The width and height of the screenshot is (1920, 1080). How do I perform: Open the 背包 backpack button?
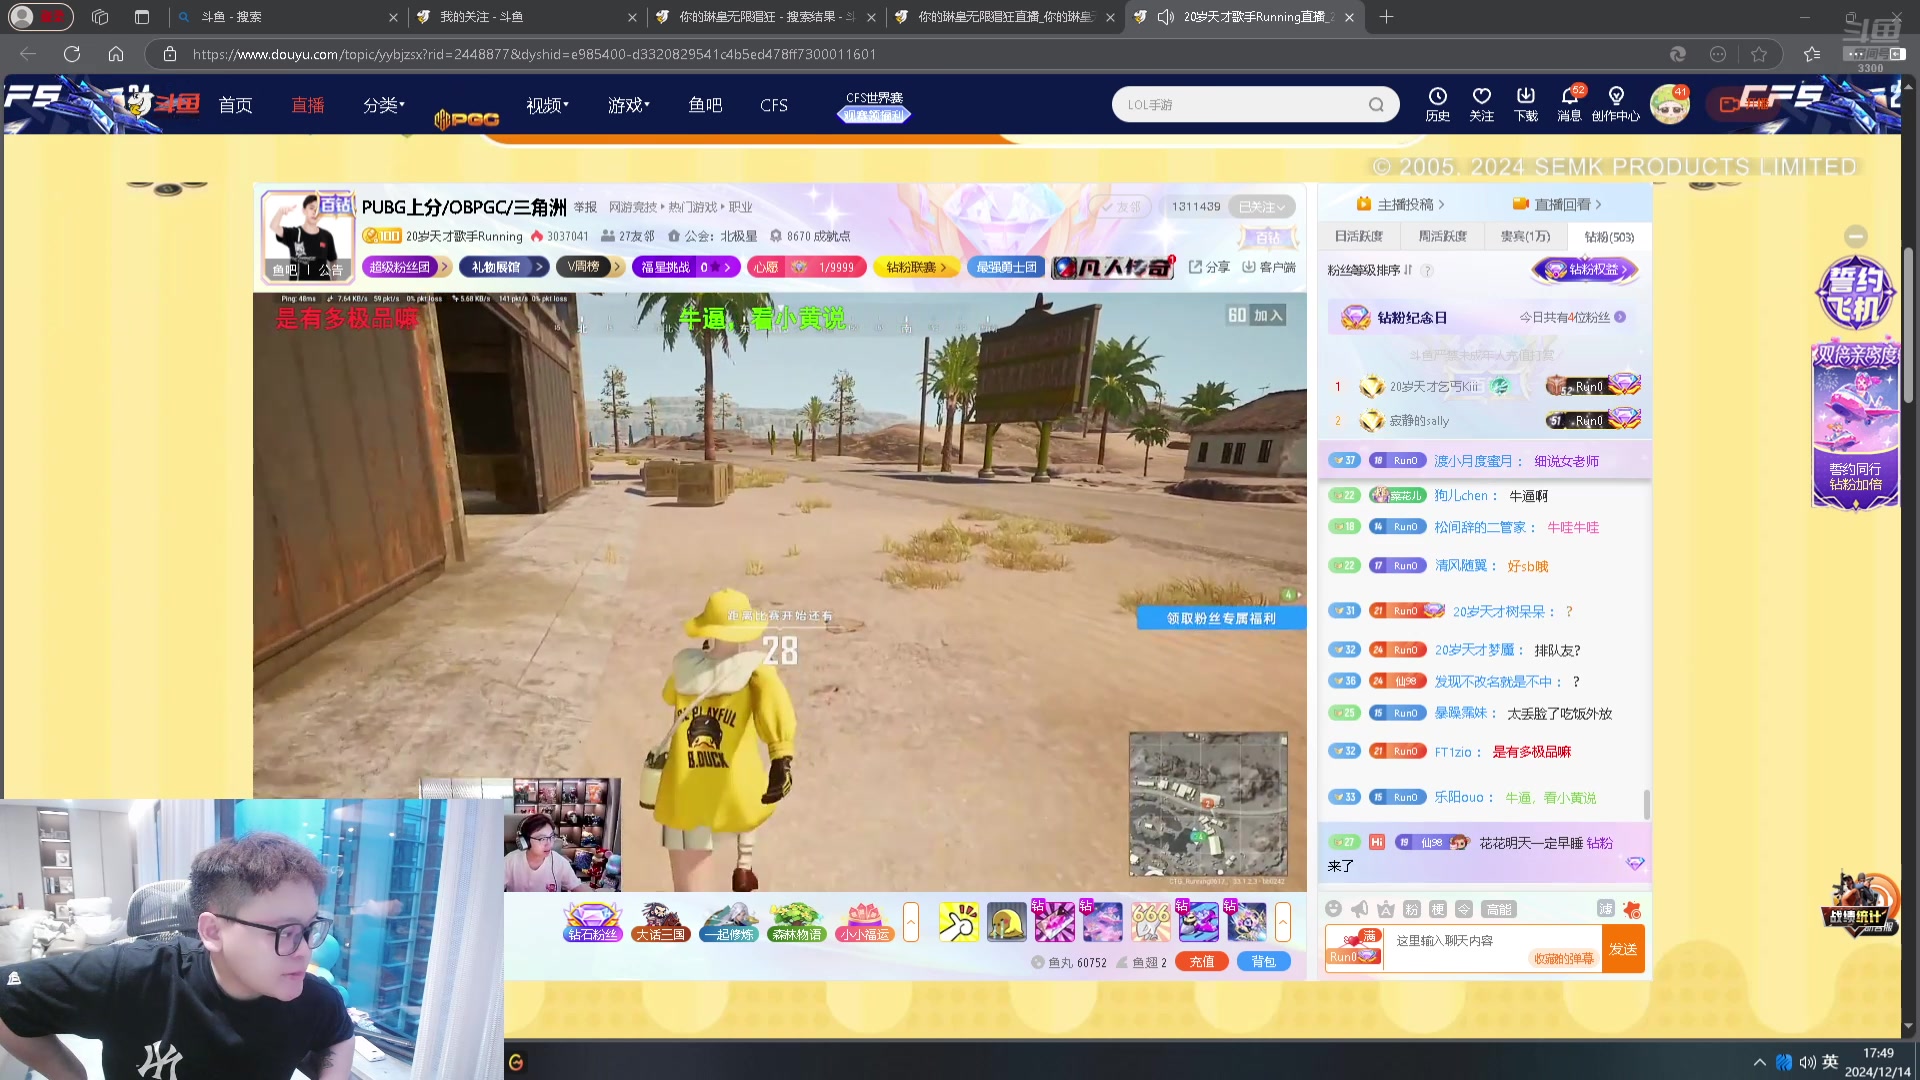(1264, 962)
